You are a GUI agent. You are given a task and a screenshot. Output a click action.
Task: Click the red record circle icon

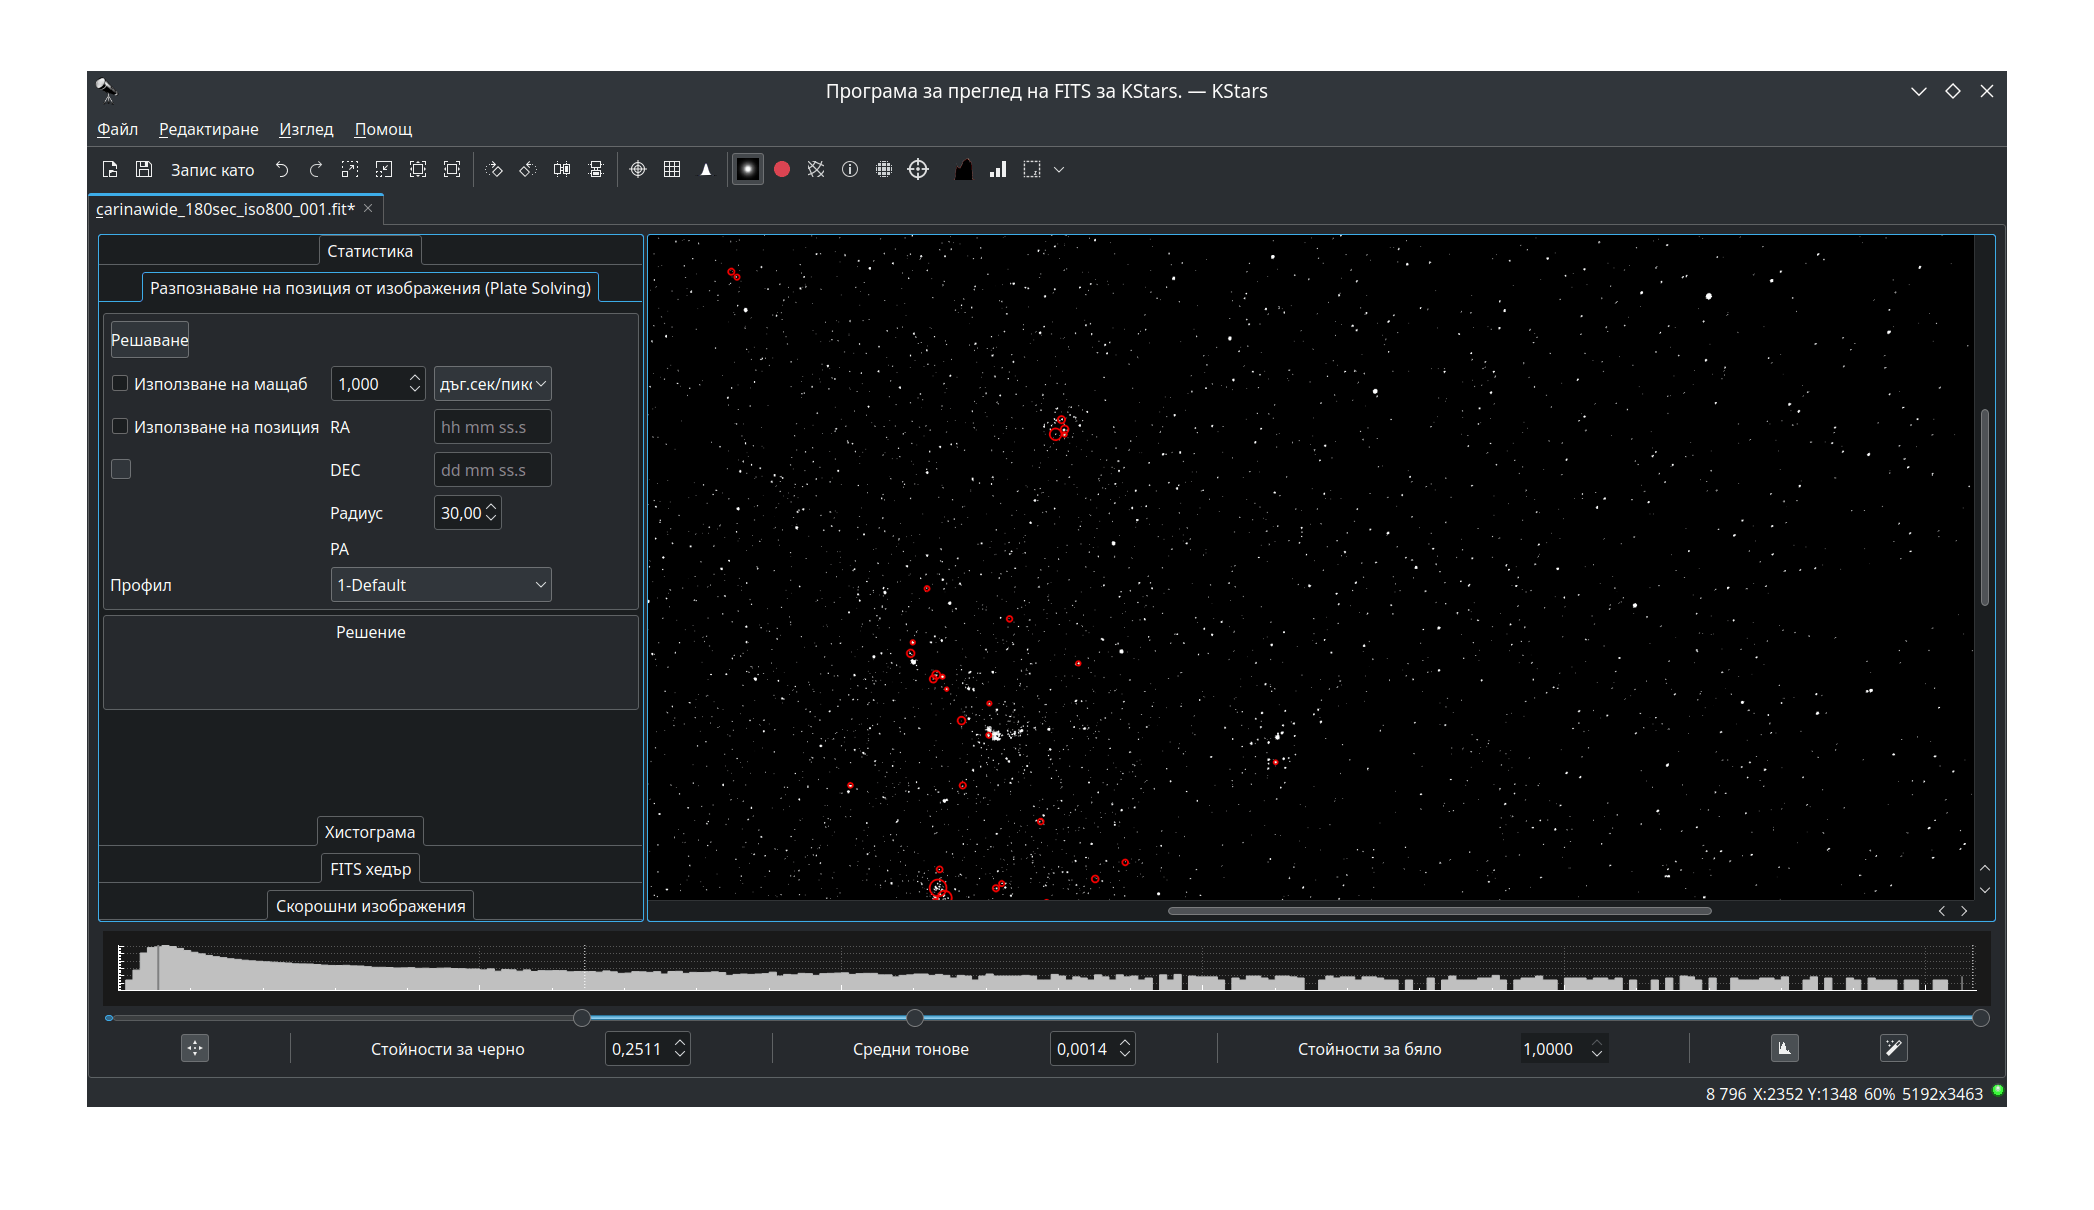click(x=782, y=170)
